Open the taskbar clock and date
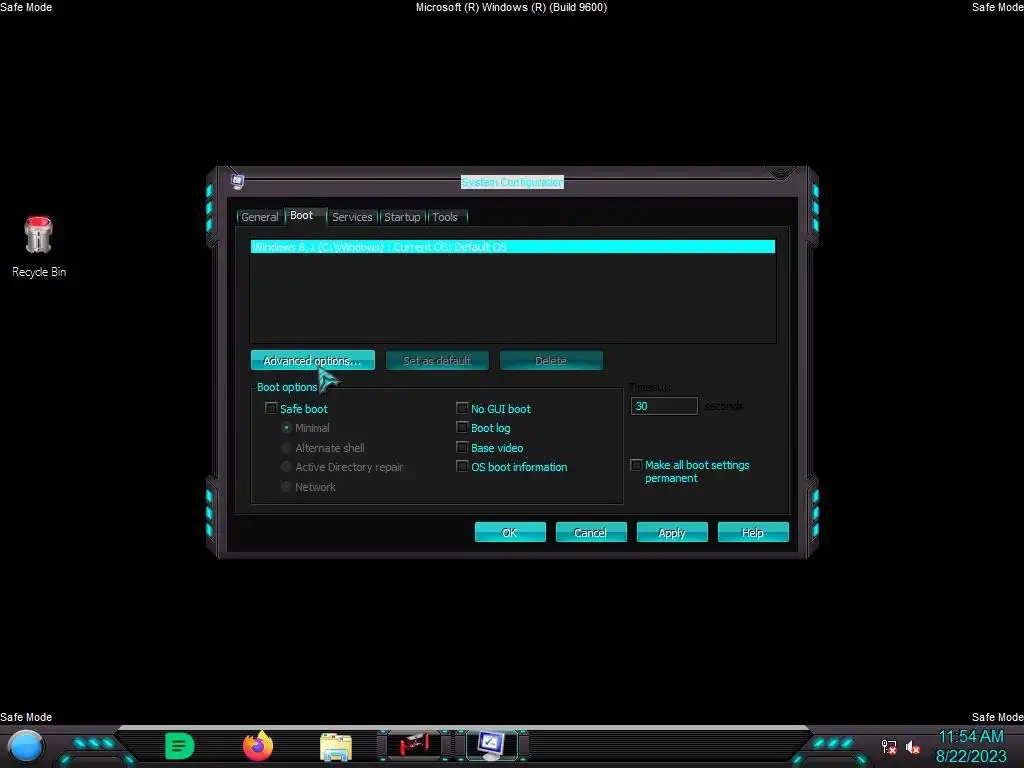The width and height of the screenshot is (1024, 768). click(971, 746)
